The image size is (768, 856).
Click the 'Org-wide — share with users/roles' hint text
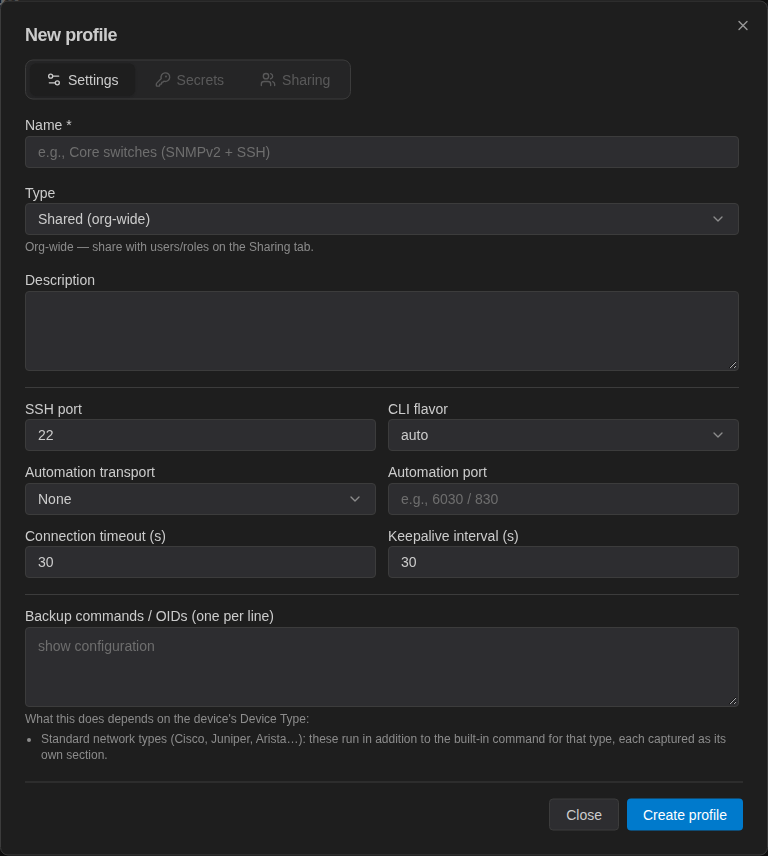coord(169,247)
